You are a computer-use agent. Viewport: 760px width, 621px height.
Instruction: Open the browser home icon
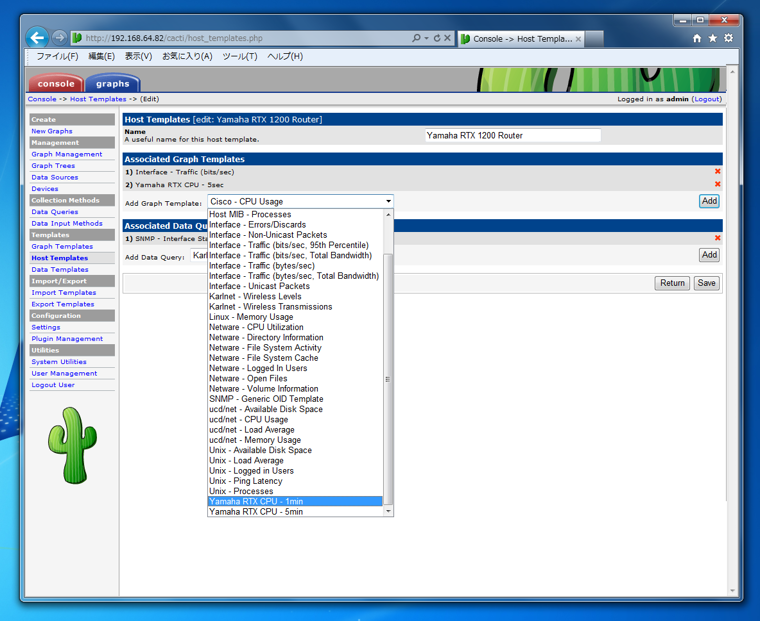click(x=697, y=38)
